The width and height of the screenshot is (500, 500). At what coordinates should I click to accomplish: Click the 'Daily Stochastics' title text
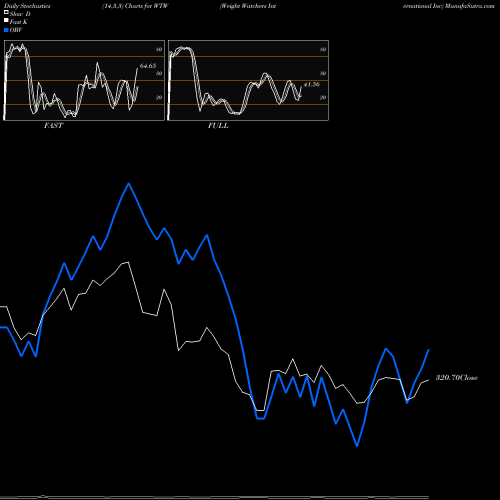pyautogui.click(x=27, y=6)
